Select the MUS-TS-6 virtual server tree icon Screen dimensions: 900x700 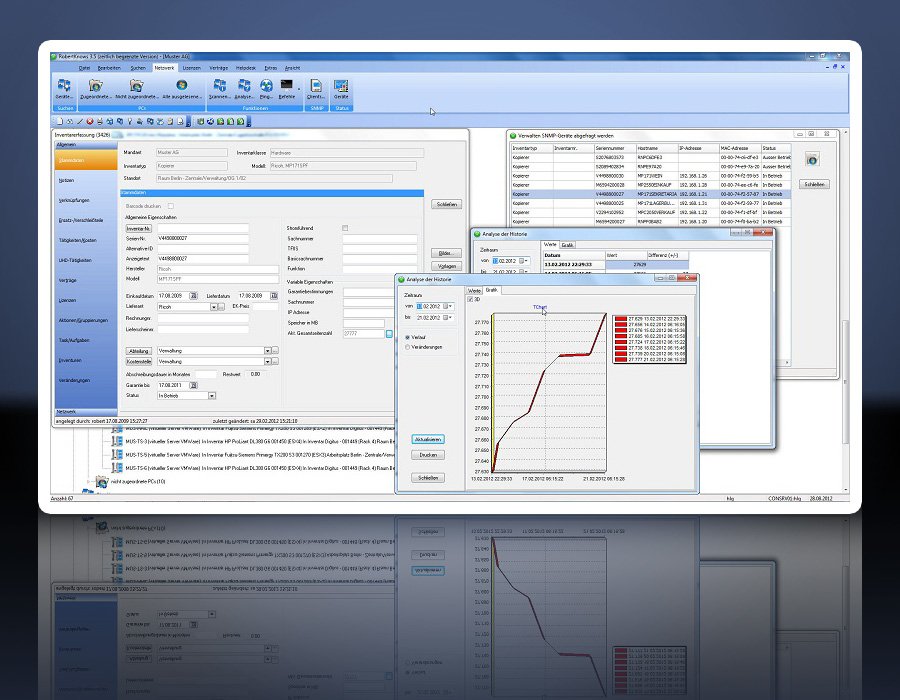pyautogui.click(x=117, y=468)
